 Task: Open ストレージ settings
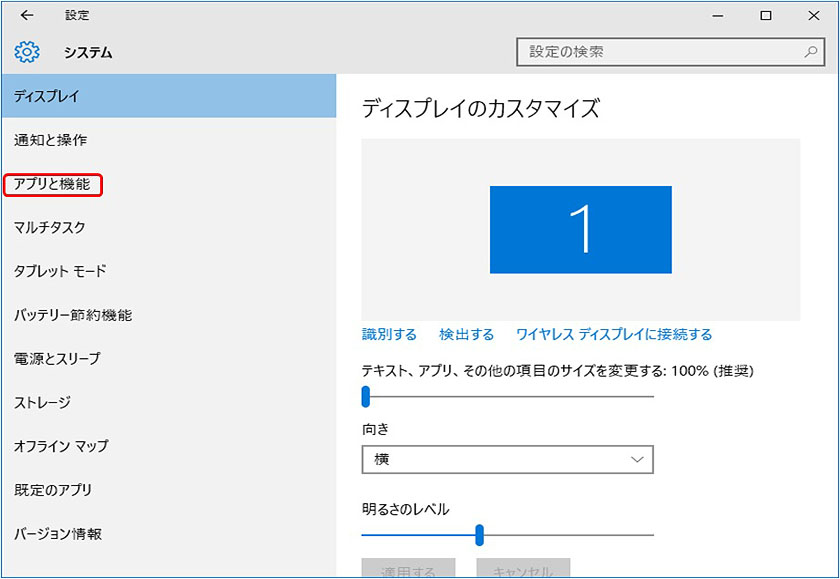pyautogui.click(x=169, y=402)
